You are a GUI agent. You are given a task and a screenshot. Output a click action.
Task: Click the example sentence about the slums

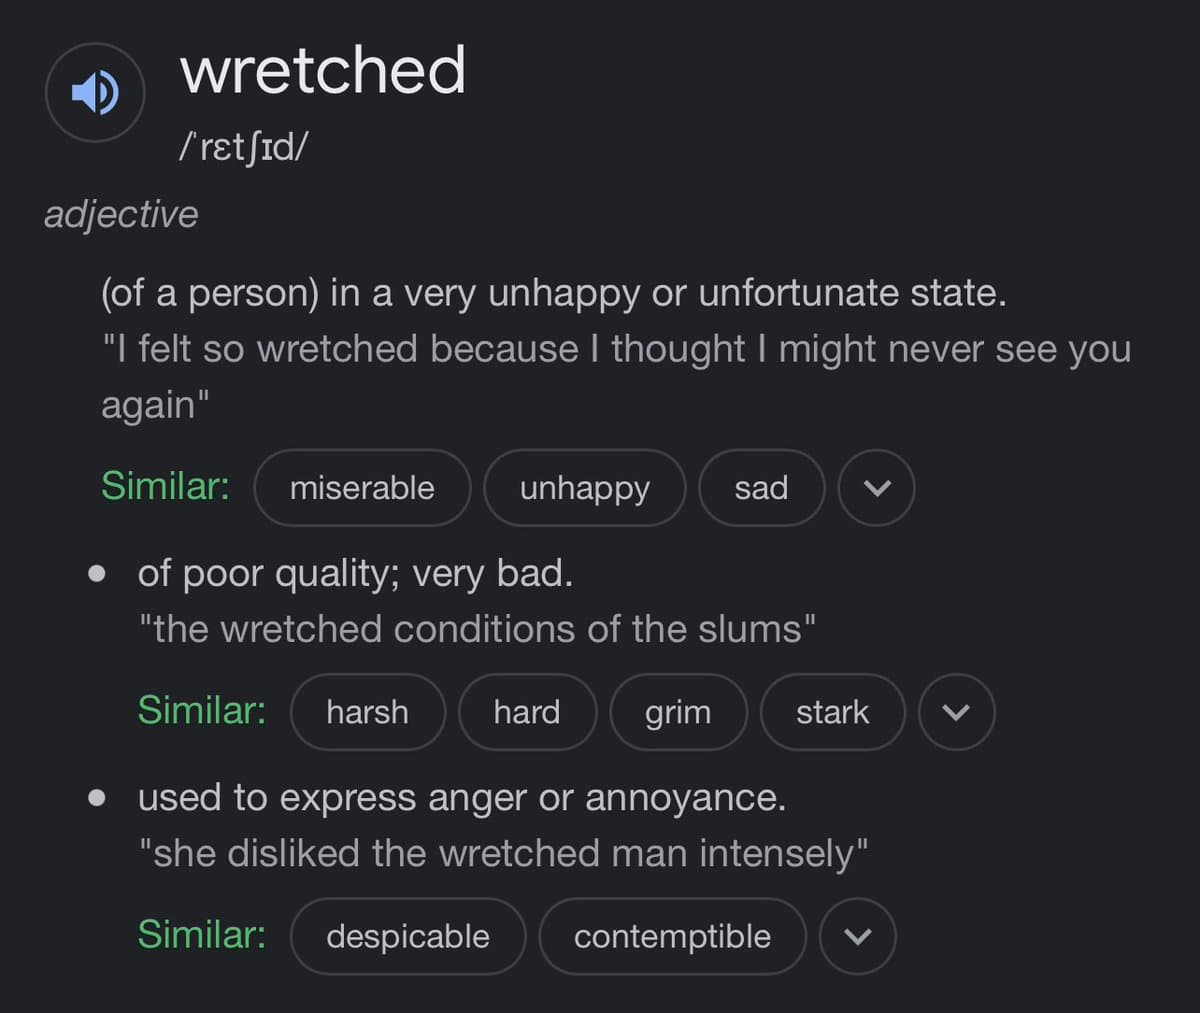(477, 629)
